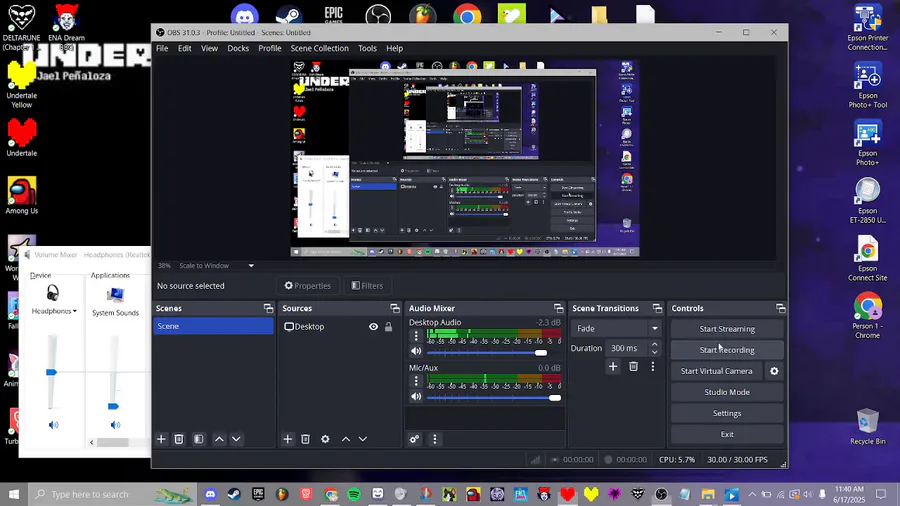The width and height of the screenshot is (900, 506).
Task: Add a new scene with plus icon
Action: click(161, 439)
